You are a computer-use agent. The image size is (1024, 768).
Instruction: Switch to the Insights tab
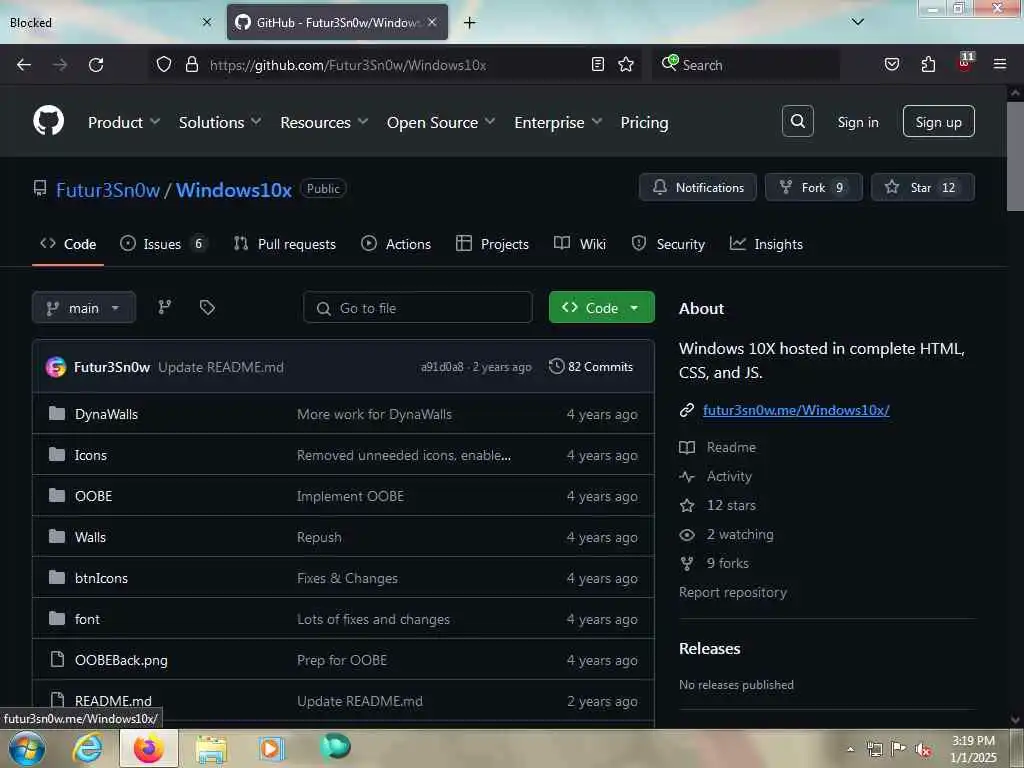click(x=766, y=244)
